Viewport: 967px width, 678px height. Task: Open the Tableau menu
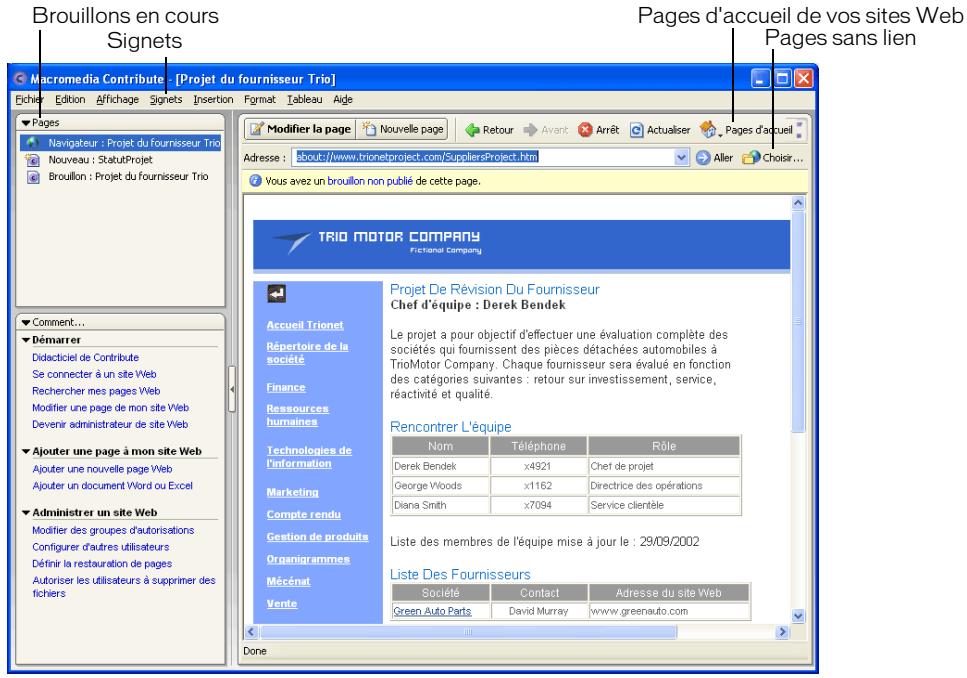coord(304,99)
